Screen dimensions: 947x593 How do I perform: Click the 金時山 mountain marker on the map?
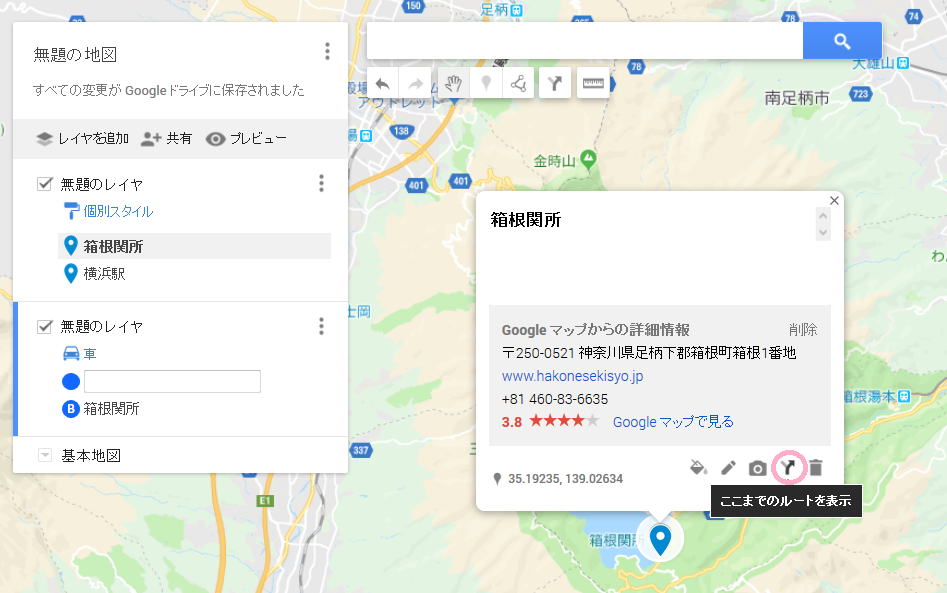coord(588,159)
